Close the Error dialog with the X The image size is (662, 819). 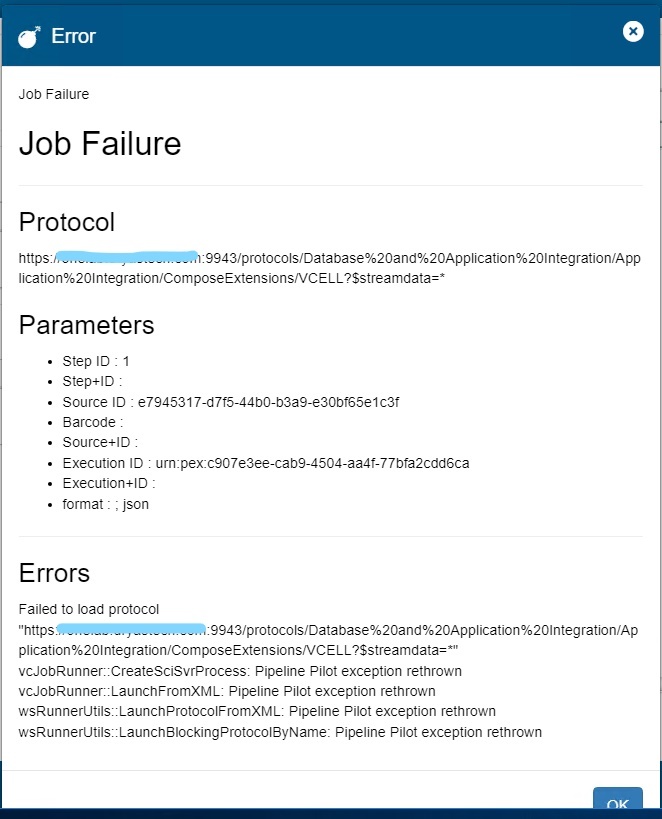pos(633,32)
